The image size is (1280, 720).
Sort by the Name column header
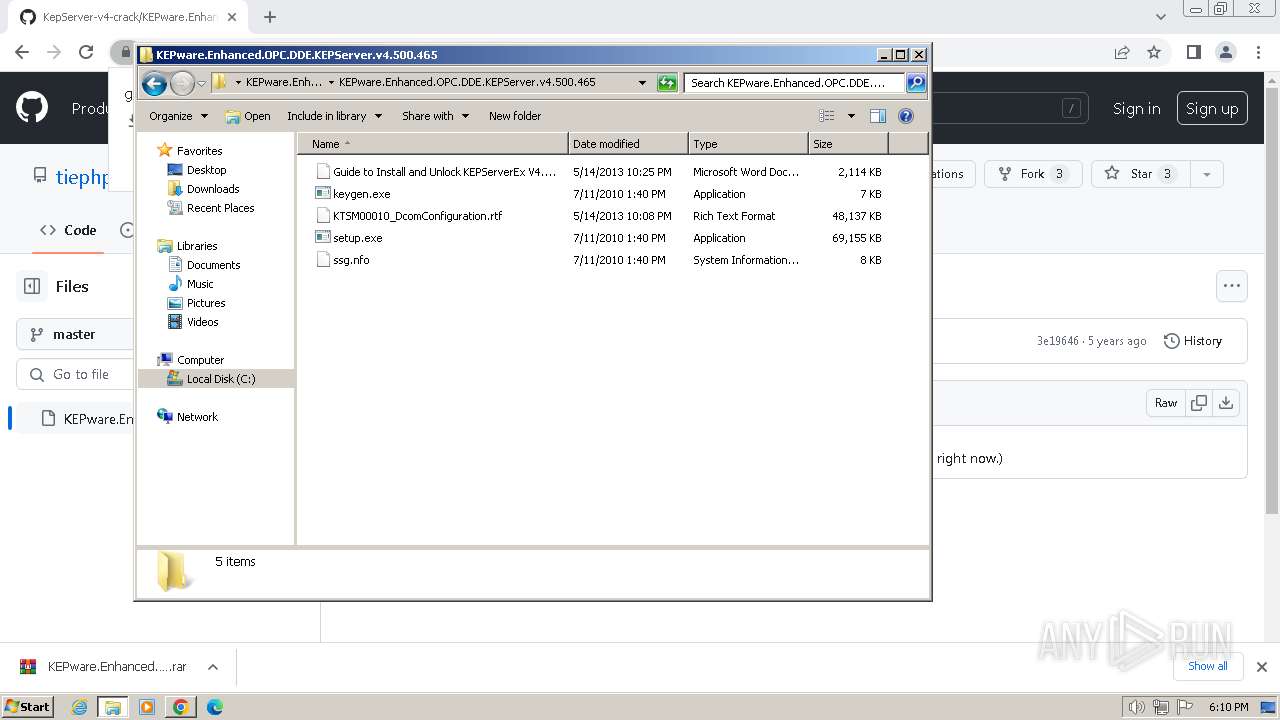pos(432,144)
